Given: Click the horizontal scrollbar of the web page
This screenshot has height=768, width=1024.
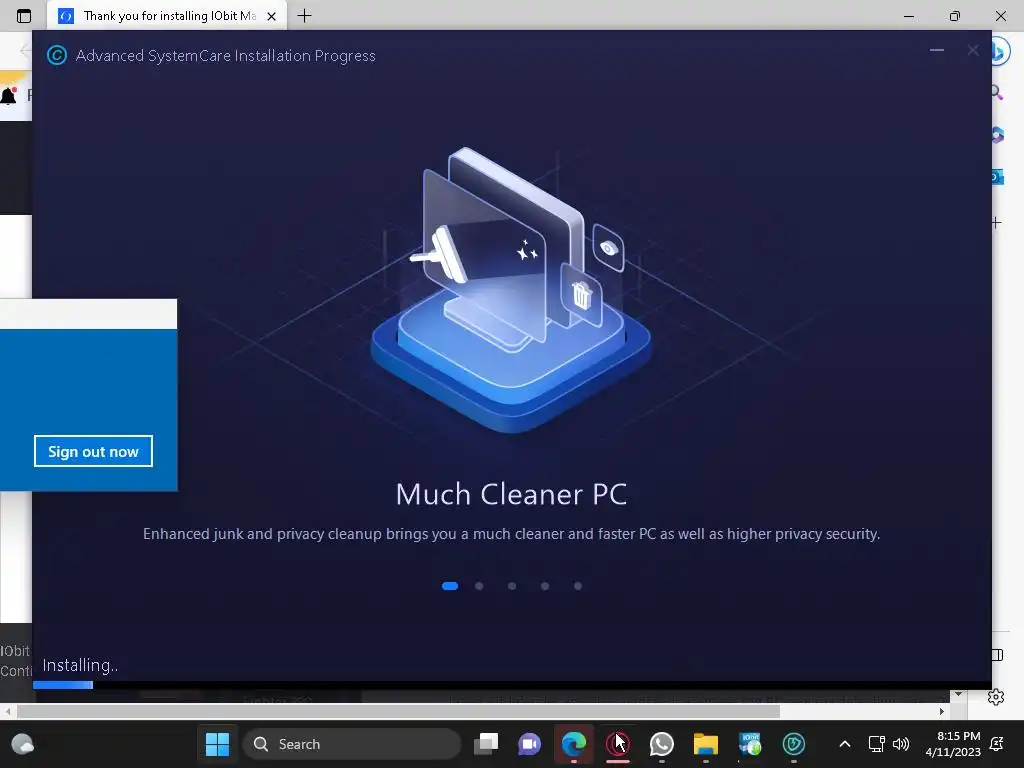Looking at the screenshot, I should point(398,711).
